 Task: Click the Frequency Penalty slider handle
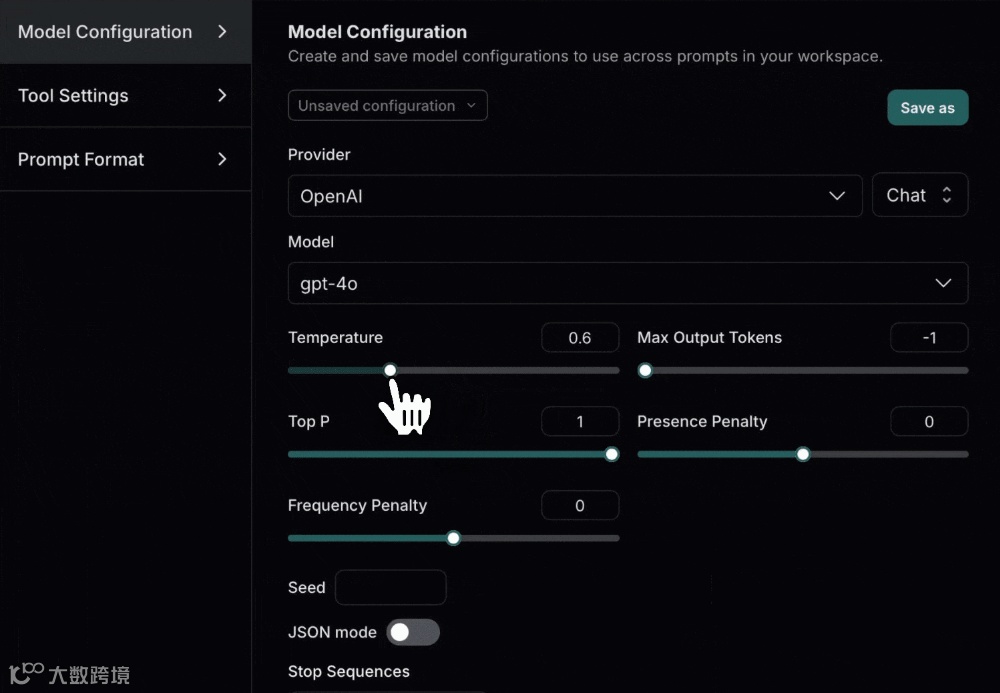[x=453, y=538]
